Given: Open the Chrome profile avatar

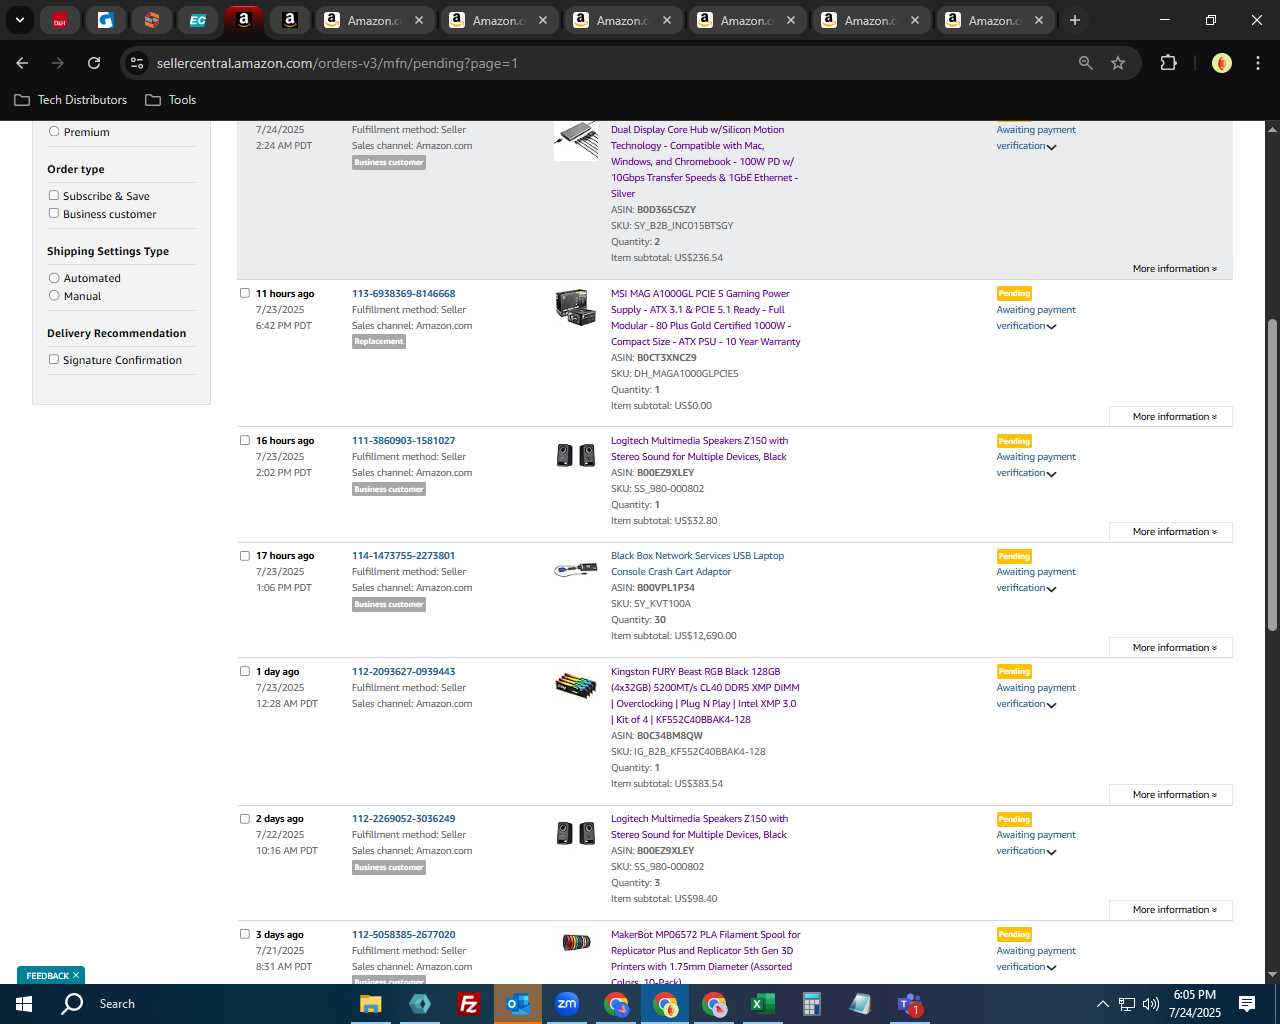Looking at the screenshot, I should point(1221,63).
